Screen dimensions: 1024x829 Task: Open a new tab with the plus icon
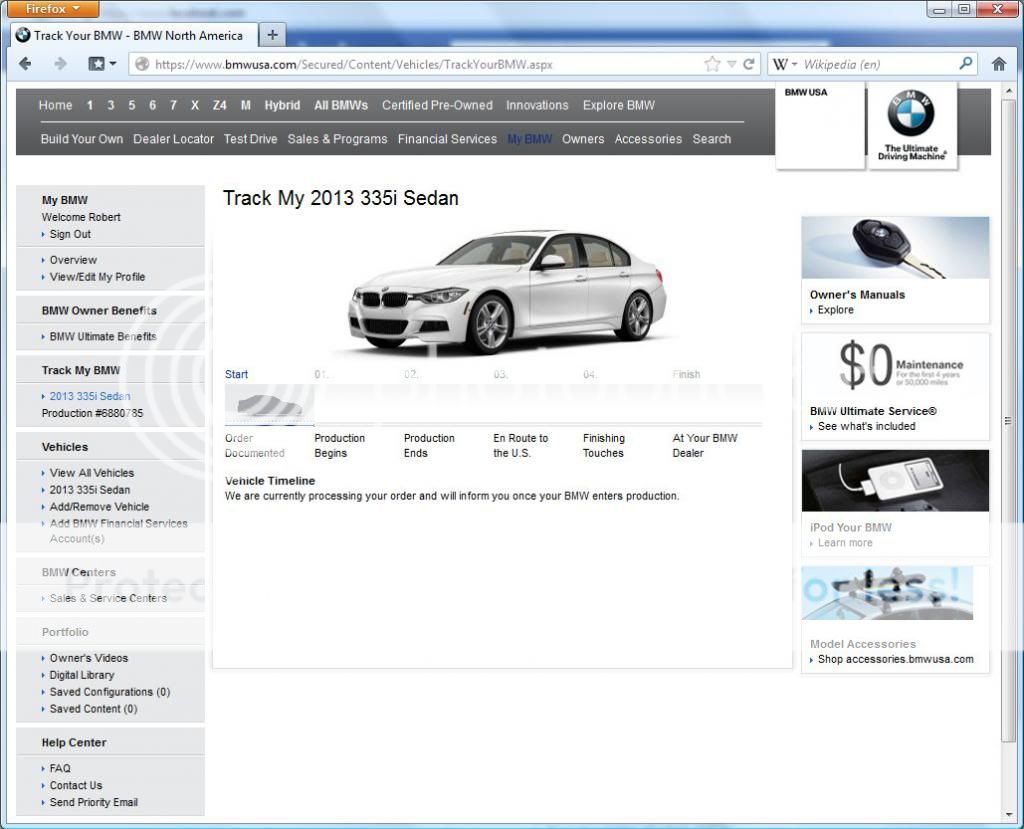(x=271, y=34)
